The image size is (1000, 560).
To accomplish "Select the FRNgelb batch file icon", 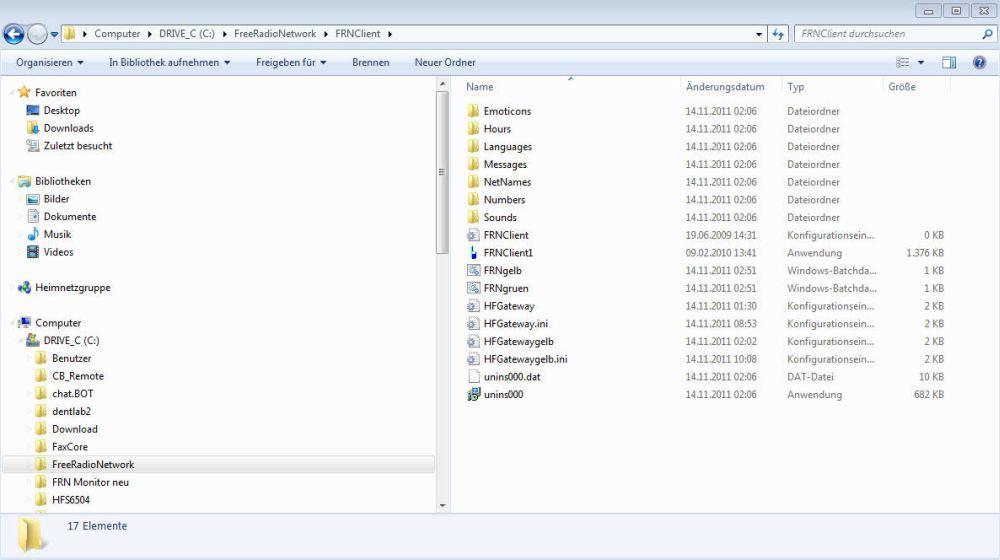I will click(473, 270).
